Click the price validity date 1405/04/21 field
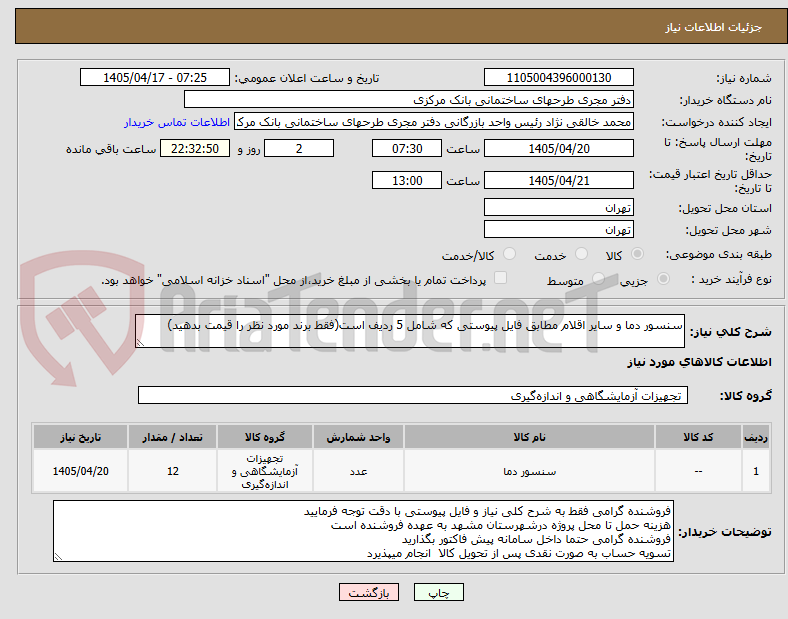The width and height of the screenshot is (788, 619). point(559,180)
